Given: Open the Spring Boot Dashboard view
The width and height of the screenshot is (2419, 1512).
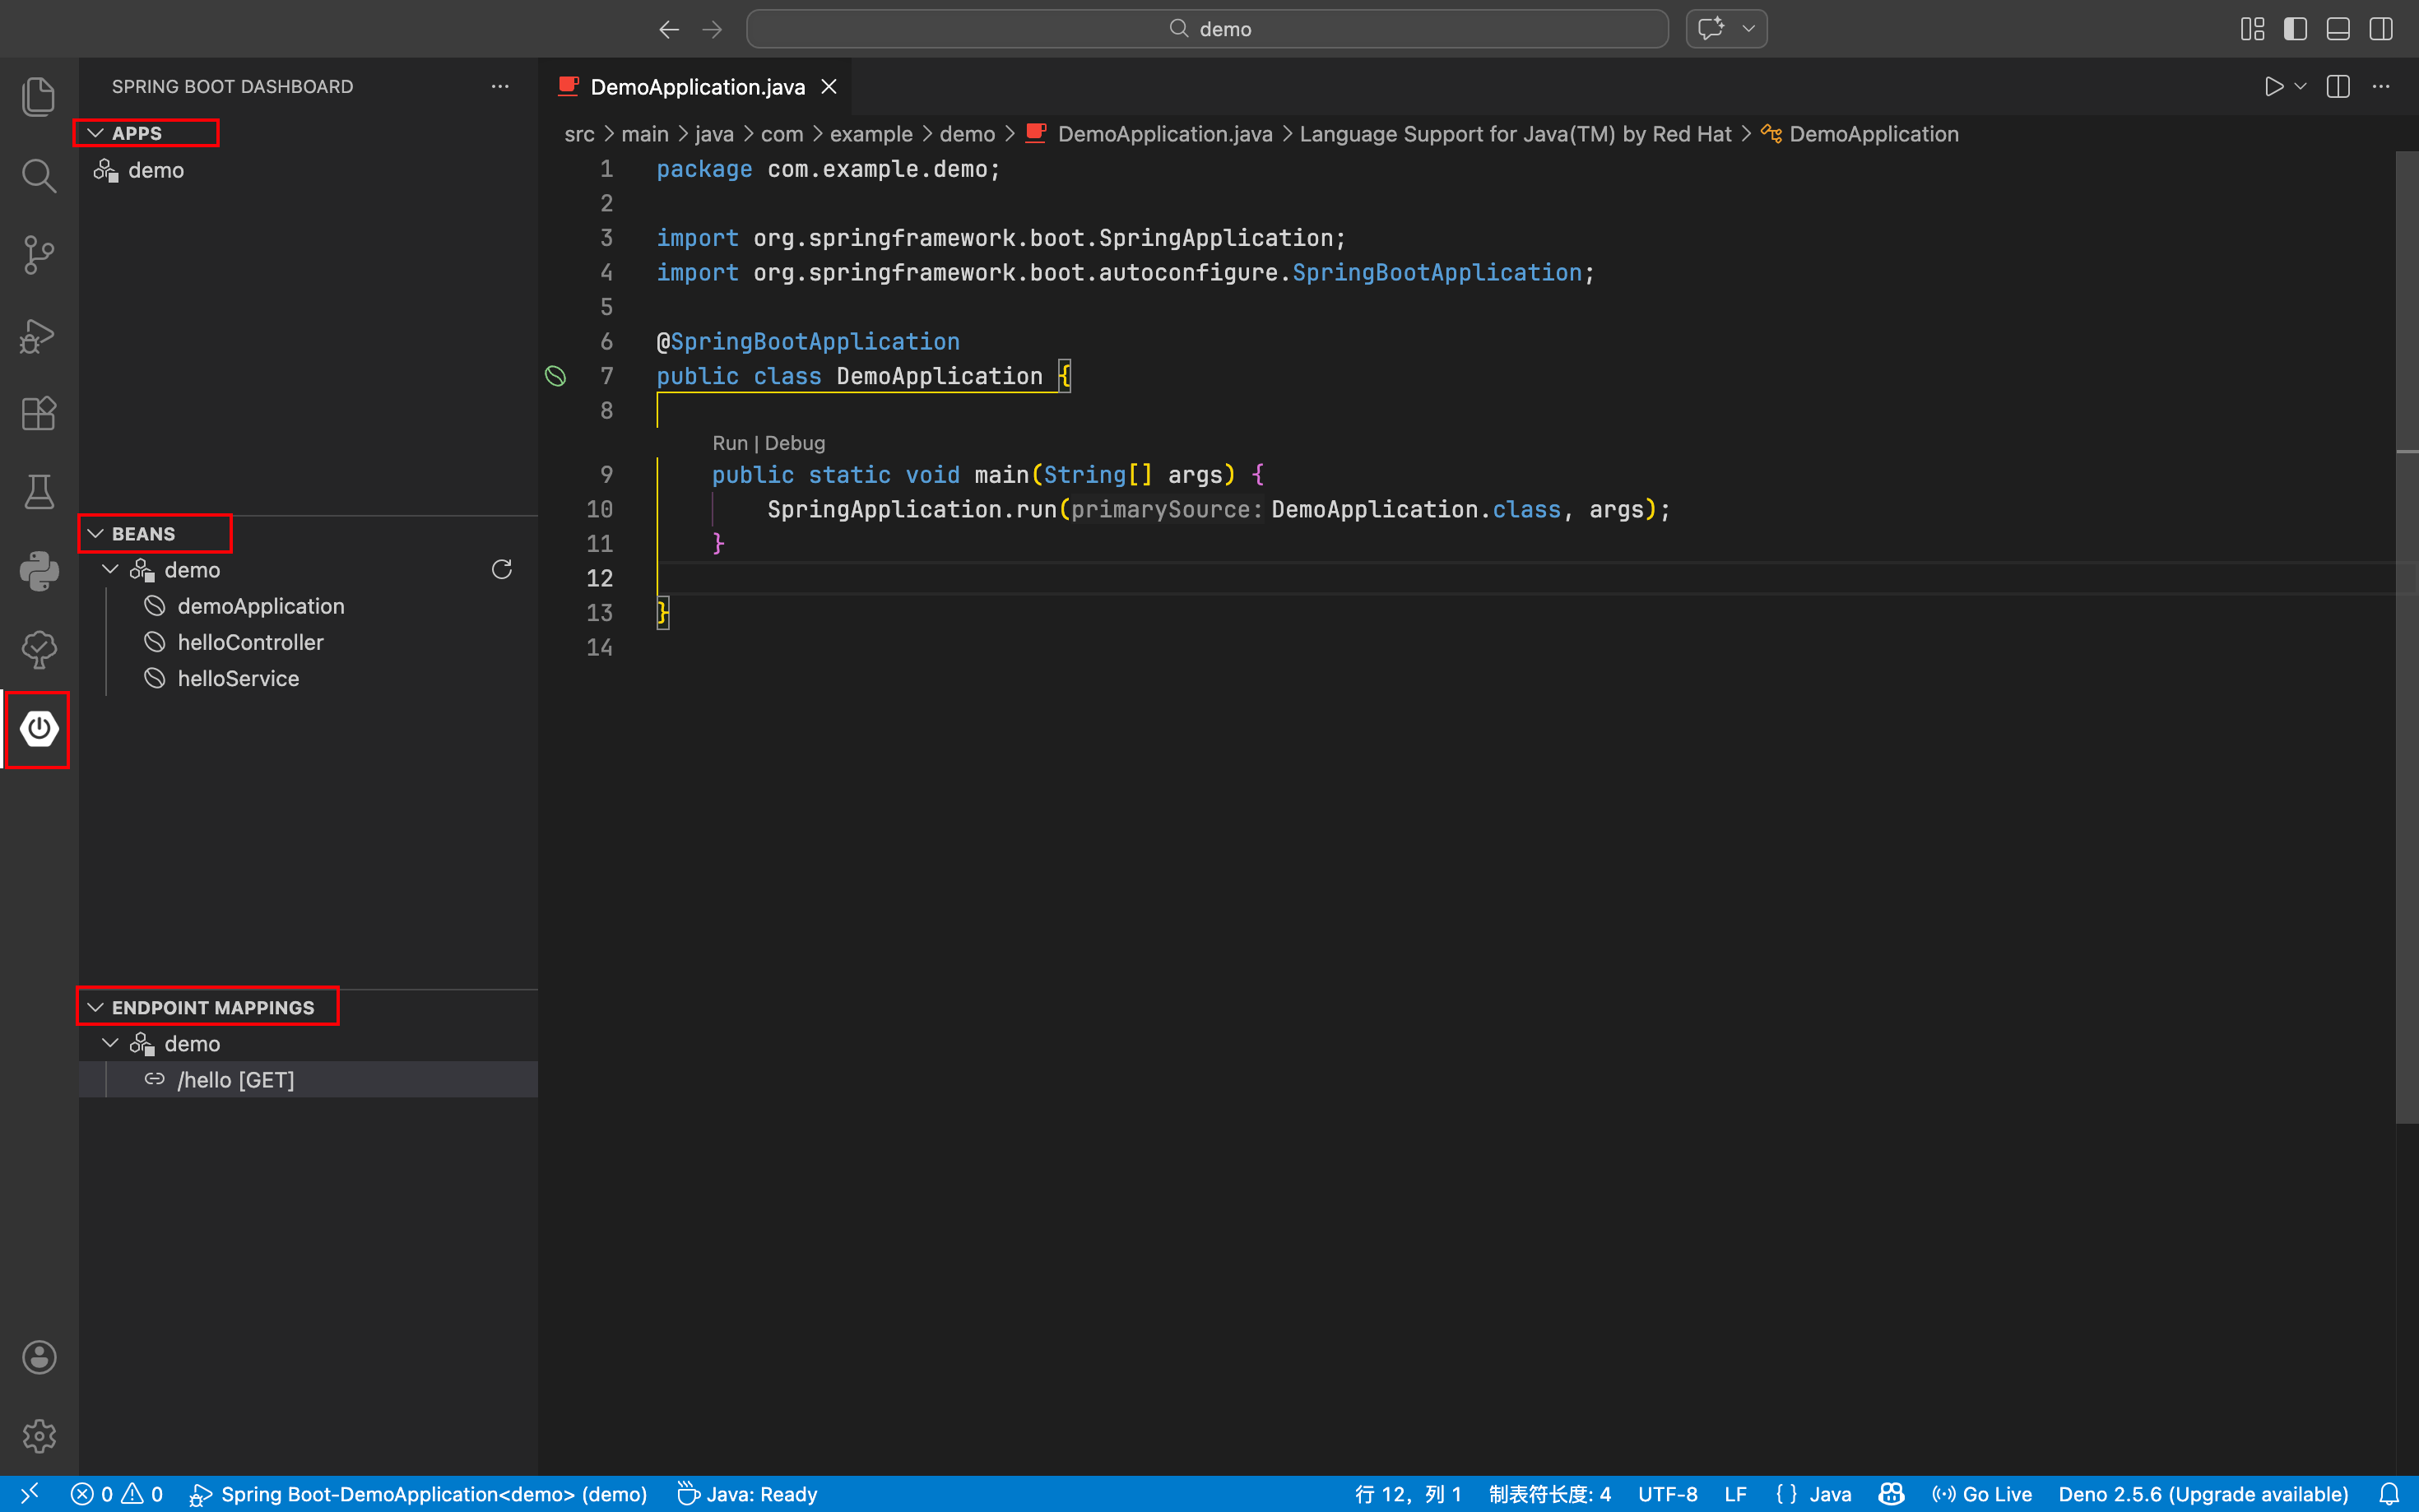Looking at the screenshot, I should [39, 729].
